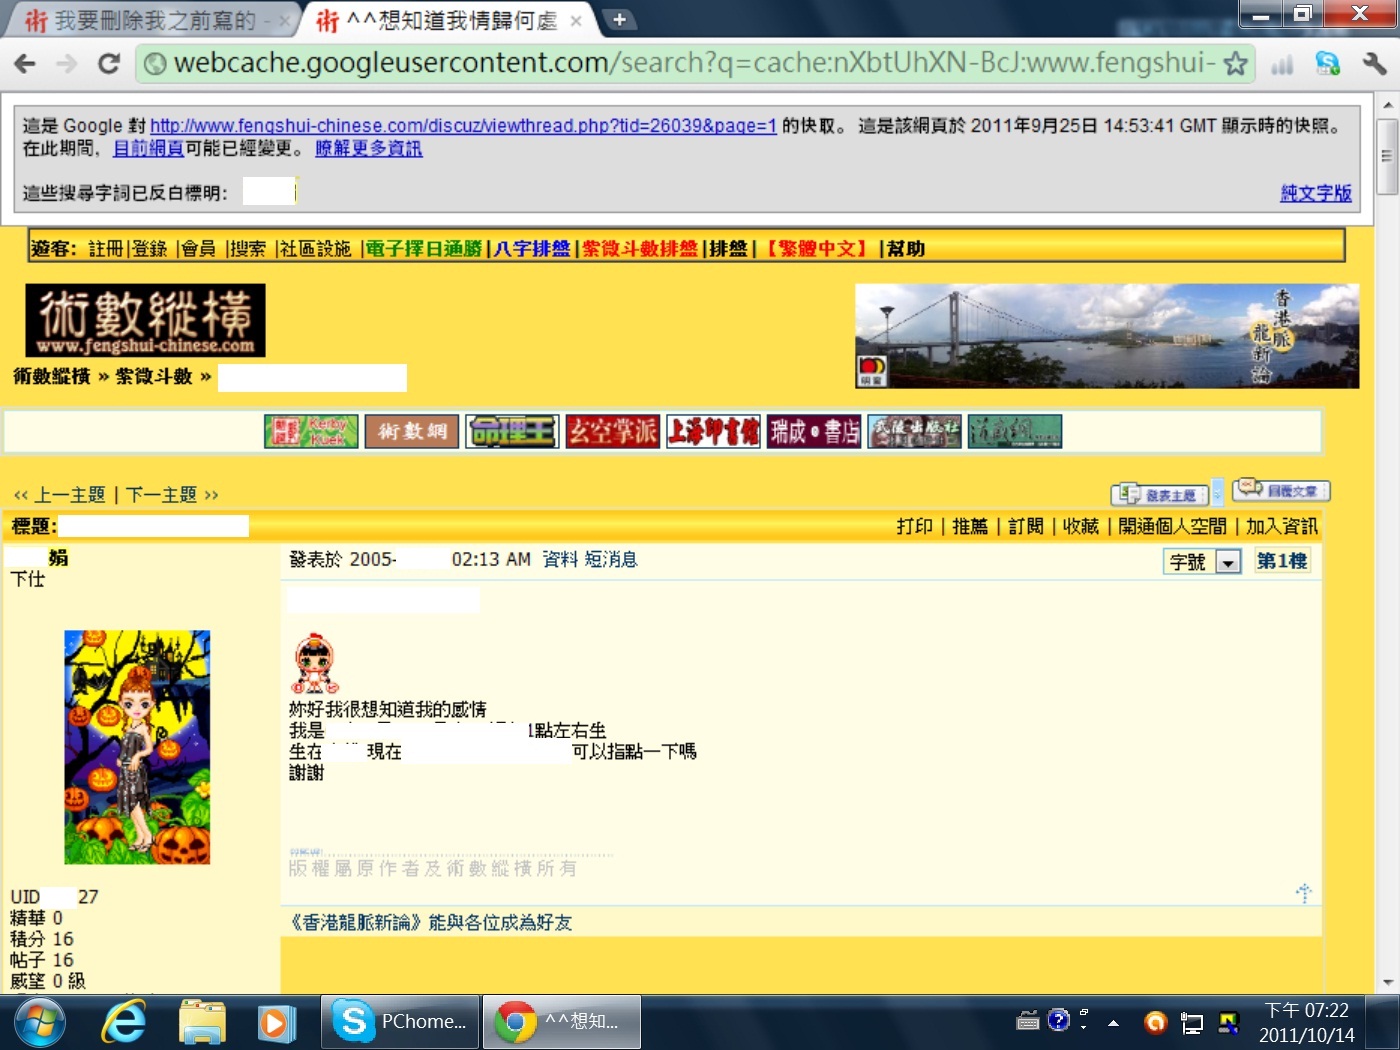The width and height of the screenshot is (1400, 1050).
Task: Open a new browser tab
Action: 619,19
